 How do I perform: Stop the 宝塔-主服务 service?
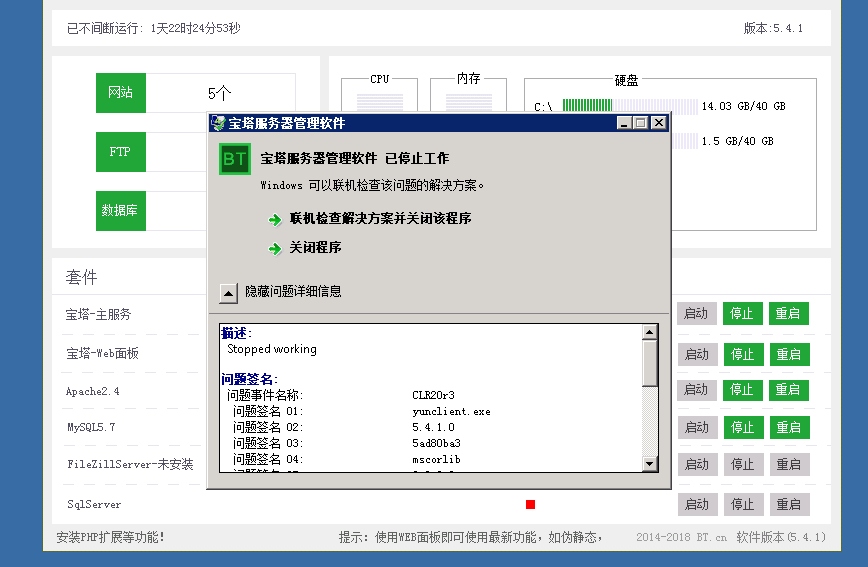(742, 313)
